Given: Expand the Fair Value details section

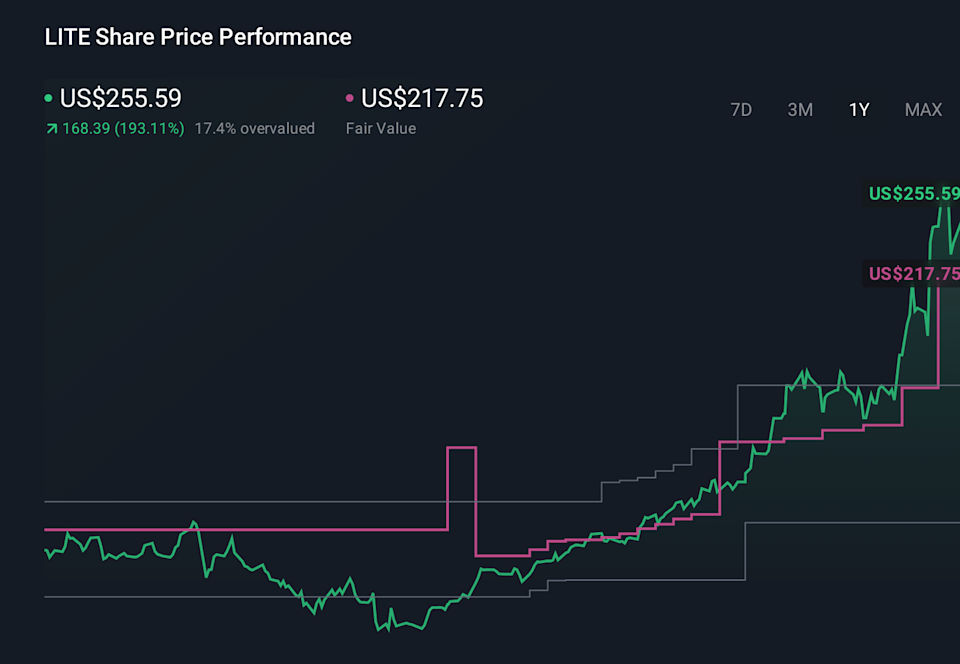Looking at the screenshot, I should pos(380,128).
